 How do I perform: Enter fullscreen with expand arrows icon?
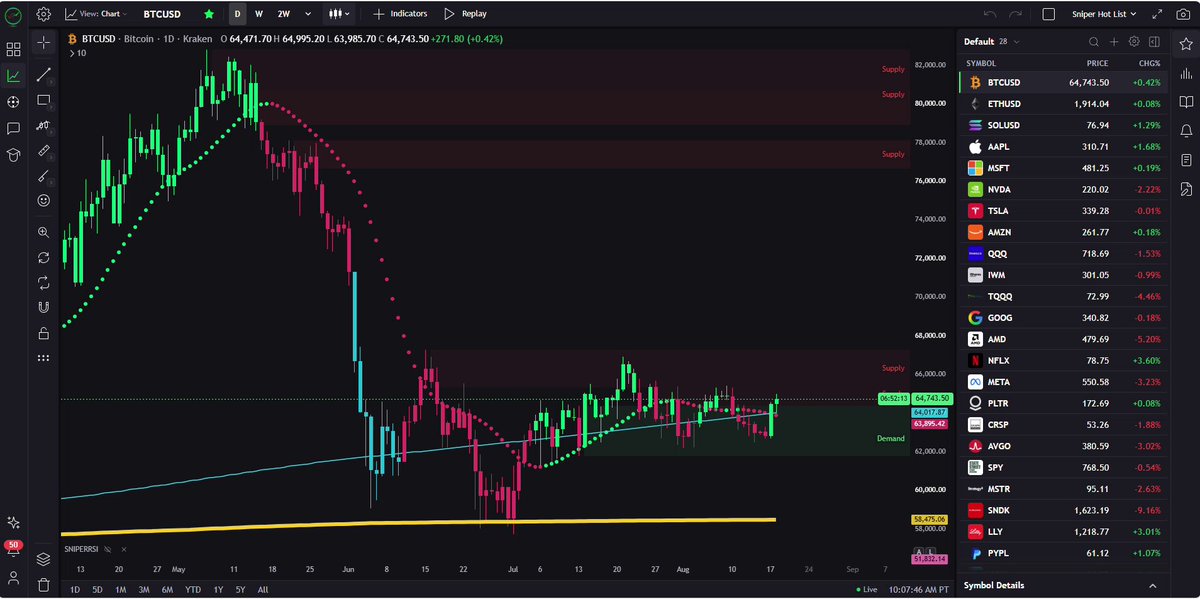click(x=1157, y=14)
